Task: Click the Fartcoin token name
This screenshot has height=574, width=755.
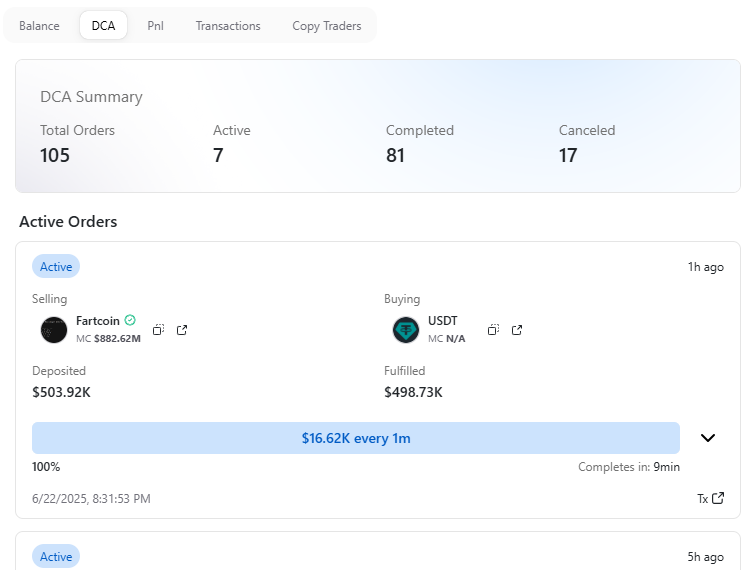Action: click(97, 321)
